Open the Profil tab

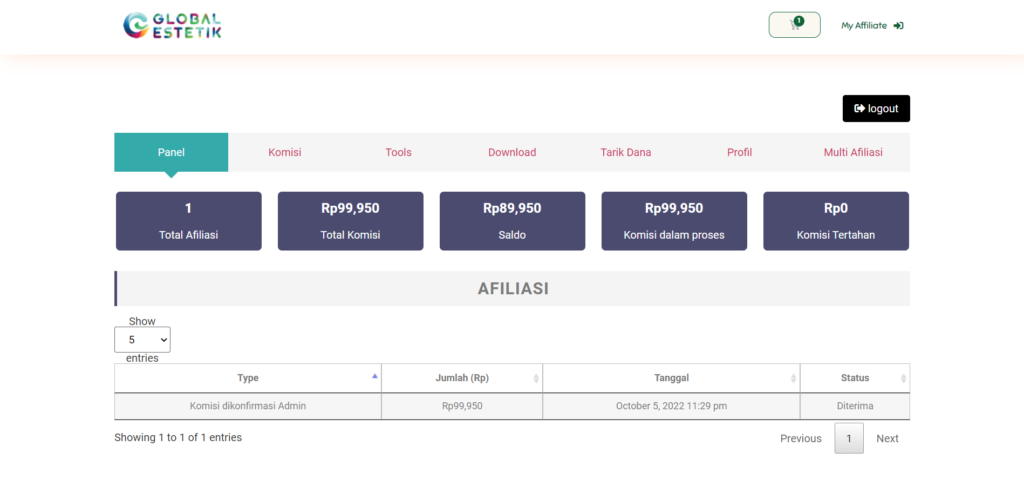click(x=739, y=152)
